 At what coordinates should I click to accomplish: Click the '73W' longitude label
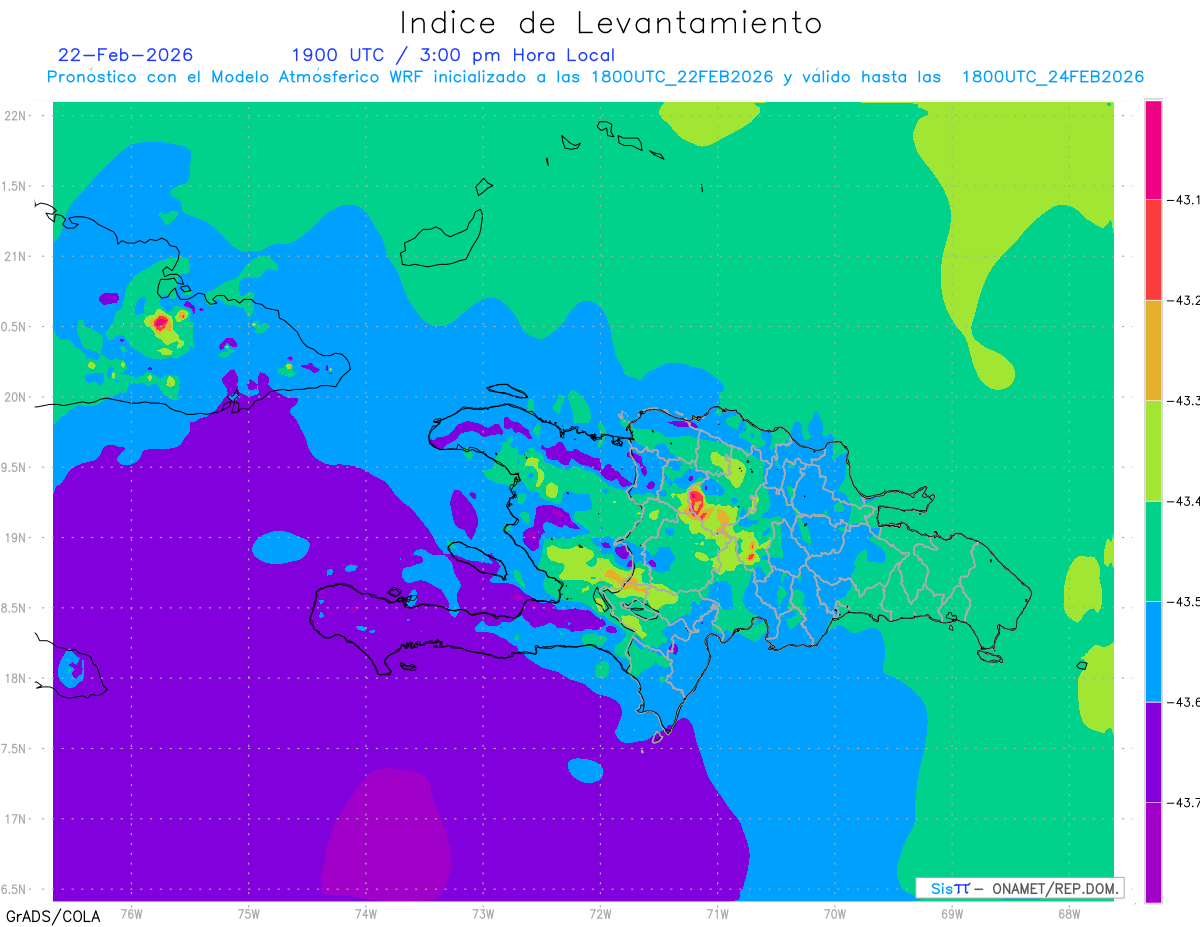click(483, 914)
